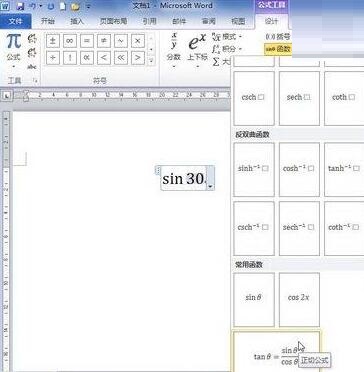
Task: Click the Save icon in quick access toolbar
Action: click(20, 6)
